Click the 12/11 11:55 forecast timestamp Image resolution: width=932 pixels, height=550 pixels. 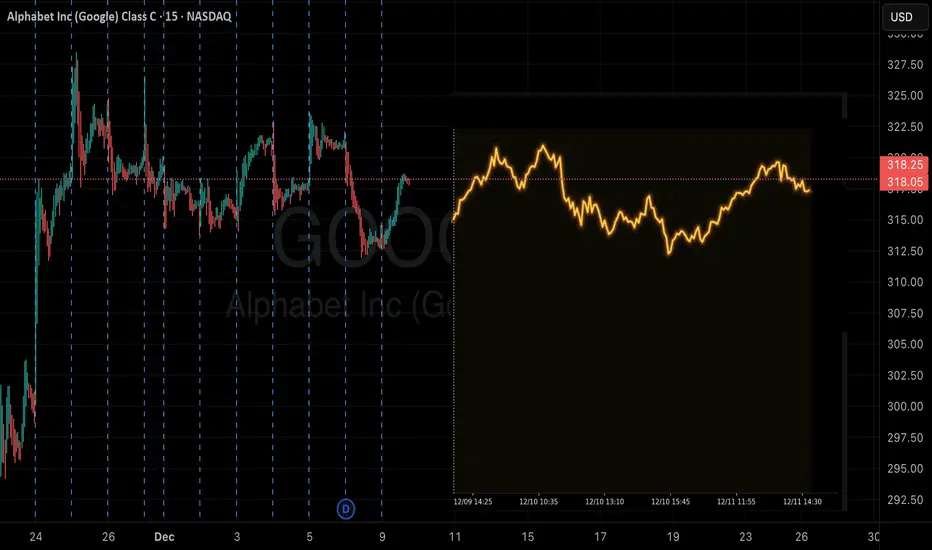[736, 502]
